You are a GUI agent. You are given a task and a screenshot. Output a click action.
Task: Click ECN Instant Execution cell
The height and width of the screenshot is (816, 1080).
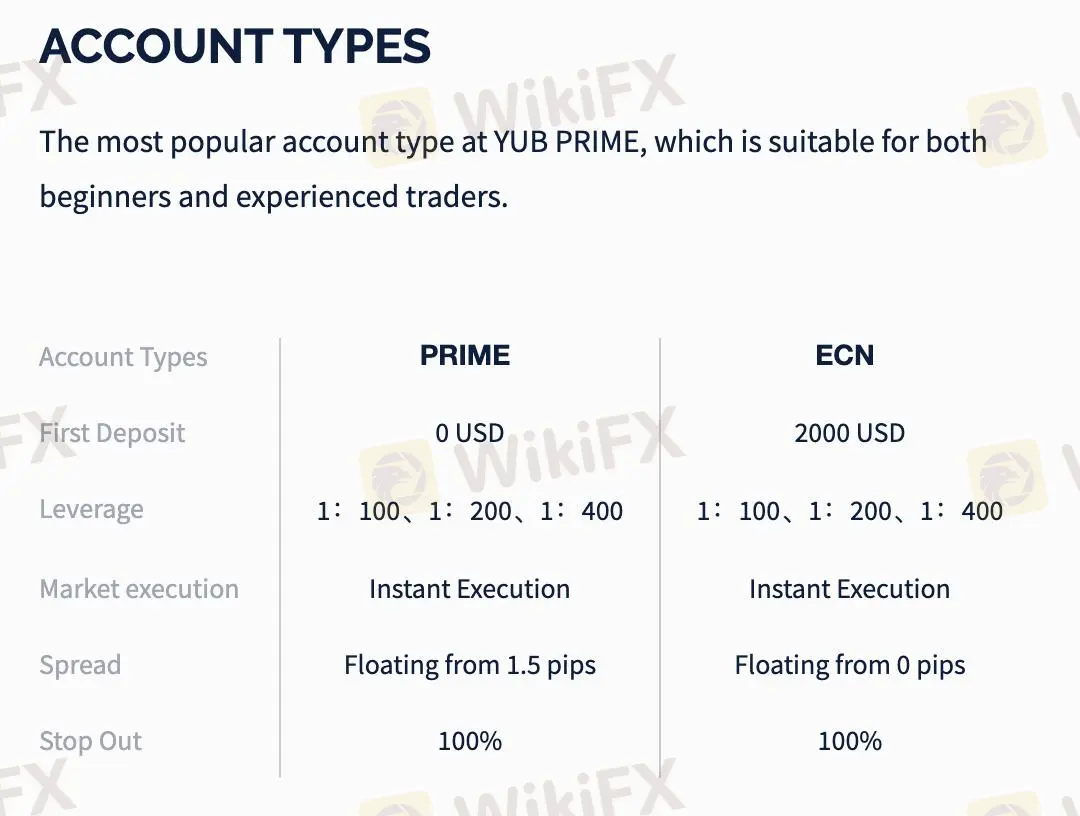(x=849, y=589)
